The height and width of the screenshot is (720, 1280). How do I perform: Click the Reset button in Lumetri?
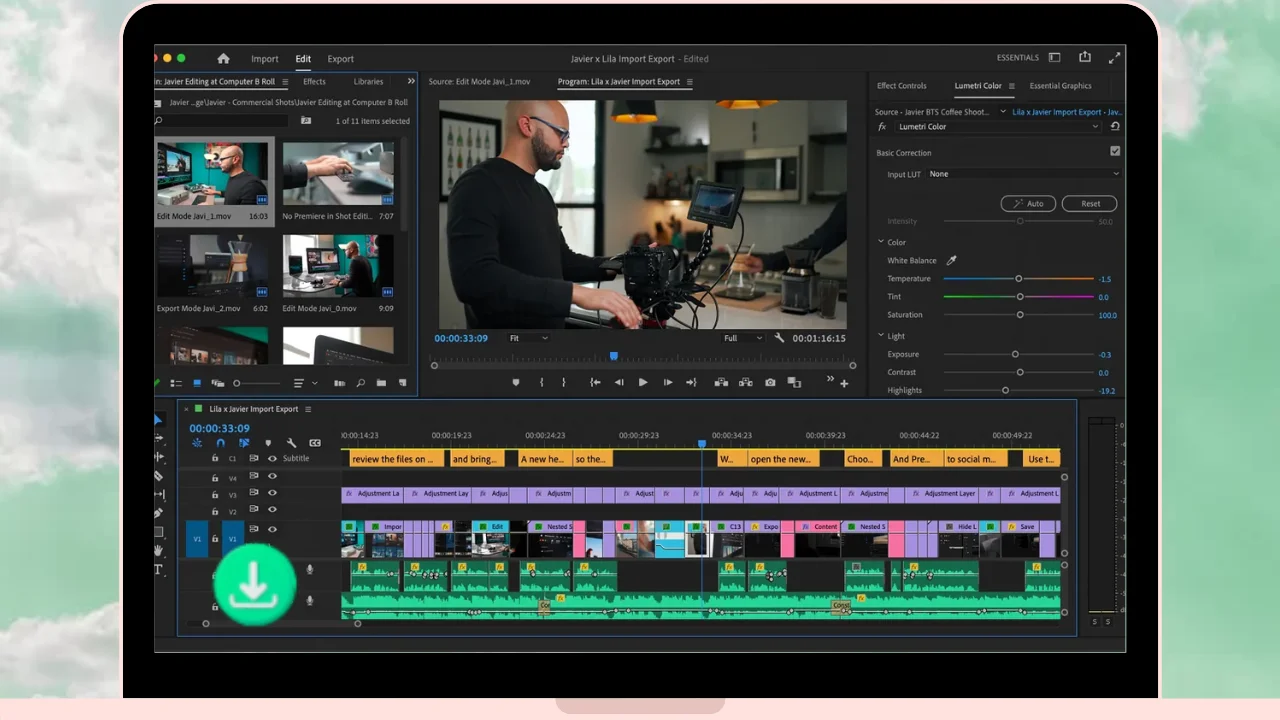1090,203
